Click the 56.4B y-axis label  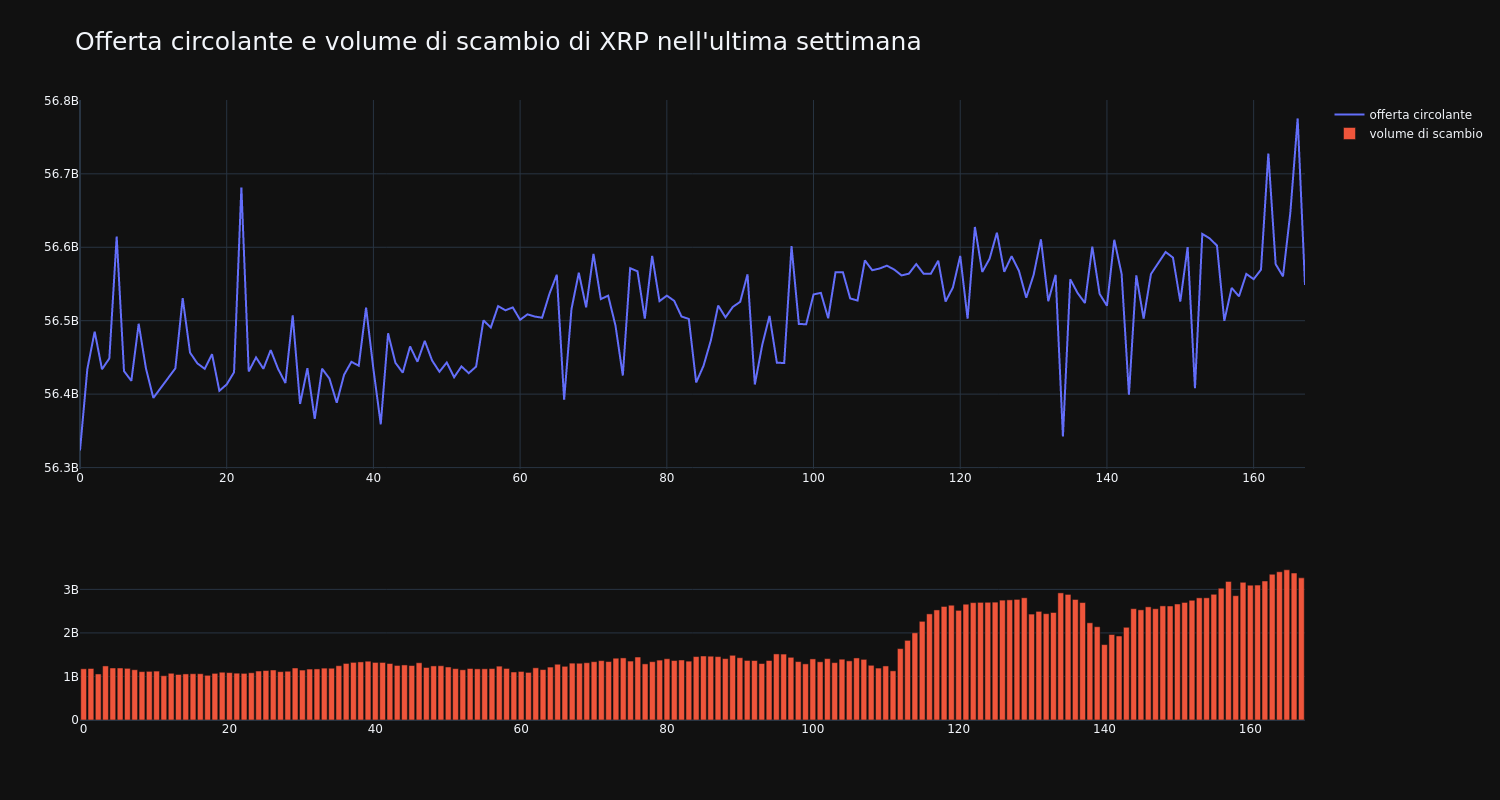click(x=61, y=394)
